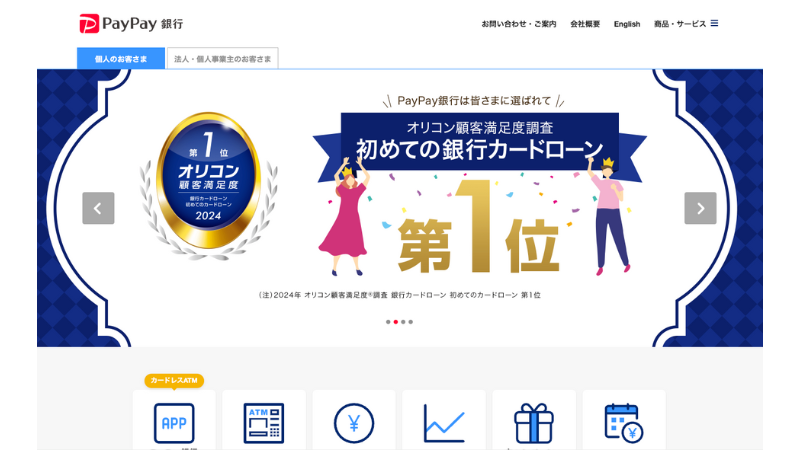Click the Oricon first-place medal badge
Screen dimensions: 800x450
tap(208, 185)
